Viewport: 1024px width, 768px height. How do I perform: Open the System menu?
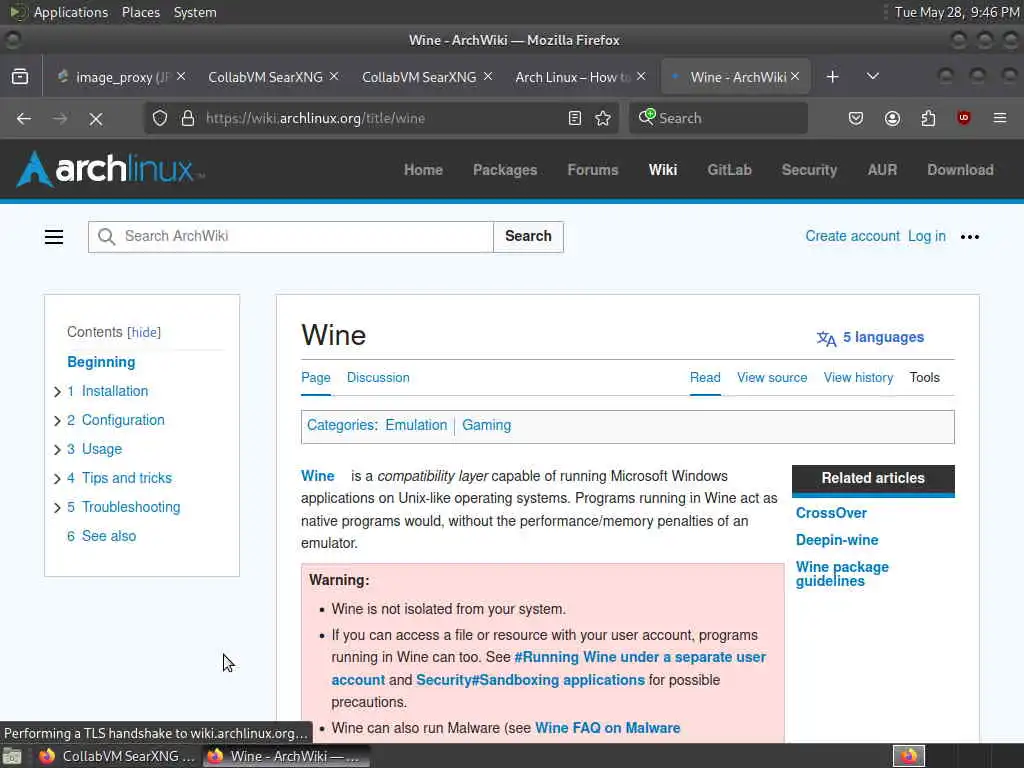[195, 12]
